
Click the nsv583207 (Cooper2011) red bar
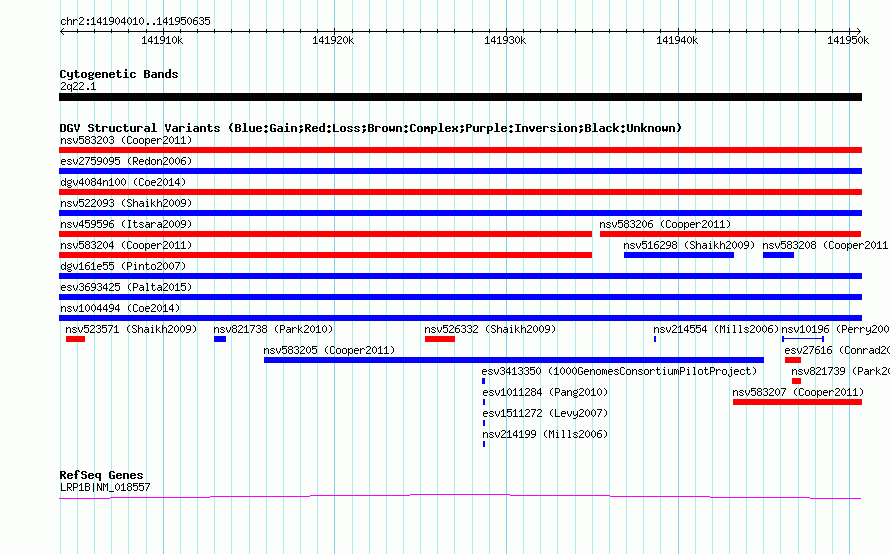click(797, 402)
